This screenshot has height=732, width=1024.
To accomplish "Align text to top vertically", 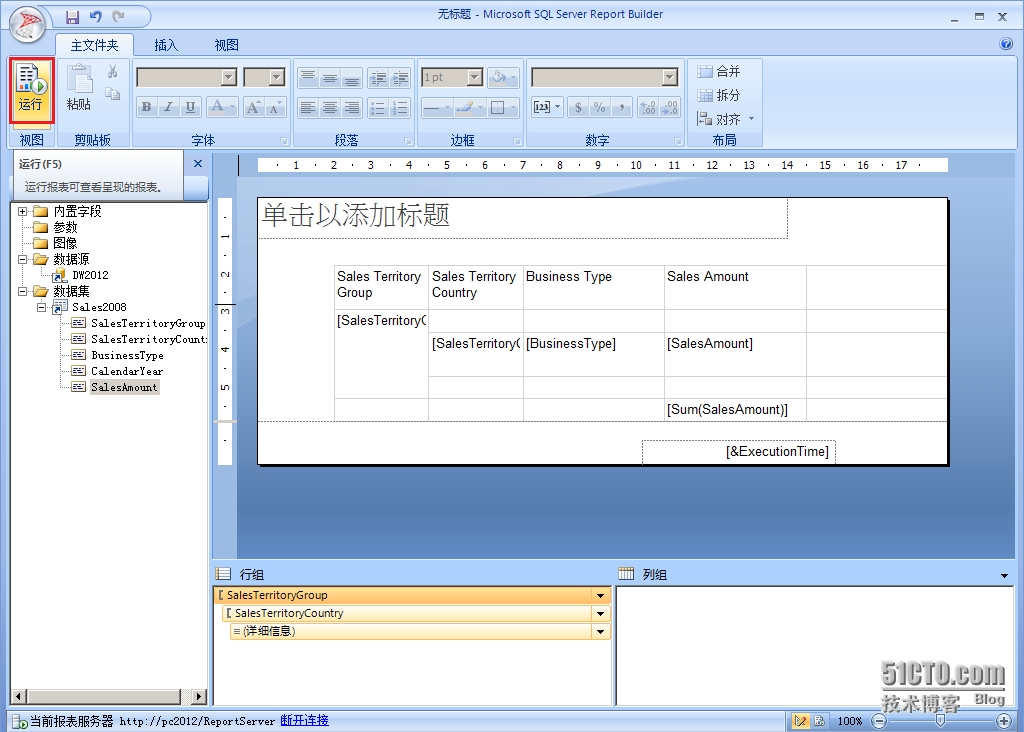I will point(308,78).
